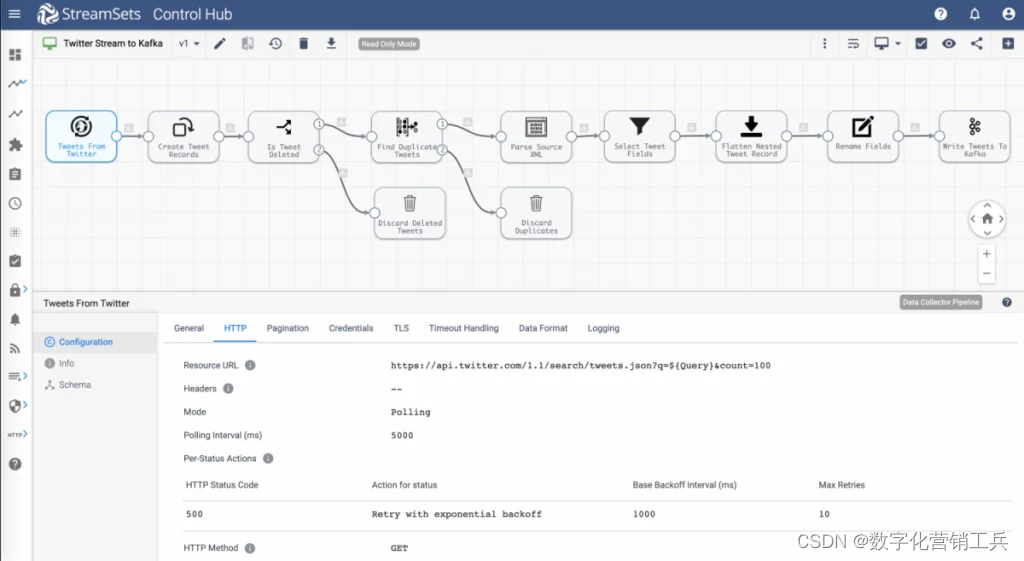Select the Create Tweet Records stage

click(184, 136)
